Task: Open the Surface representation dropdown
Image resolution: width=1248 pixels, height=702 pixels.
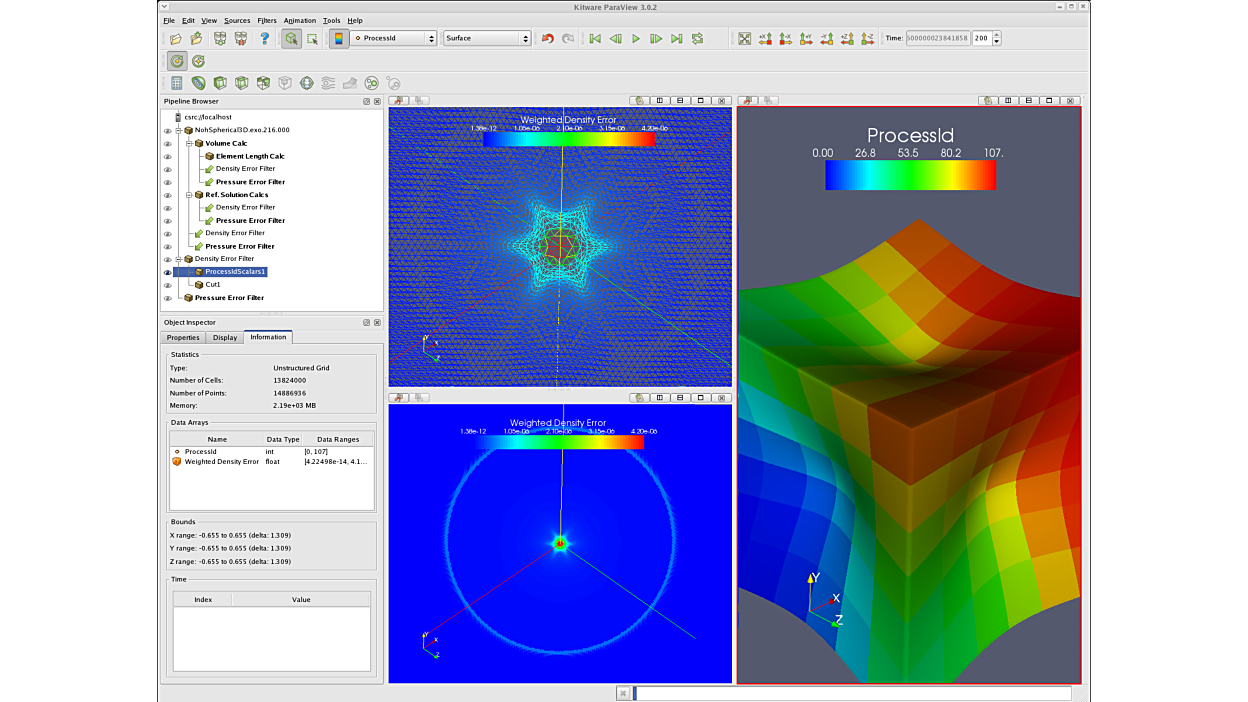Action: [487, 38]
